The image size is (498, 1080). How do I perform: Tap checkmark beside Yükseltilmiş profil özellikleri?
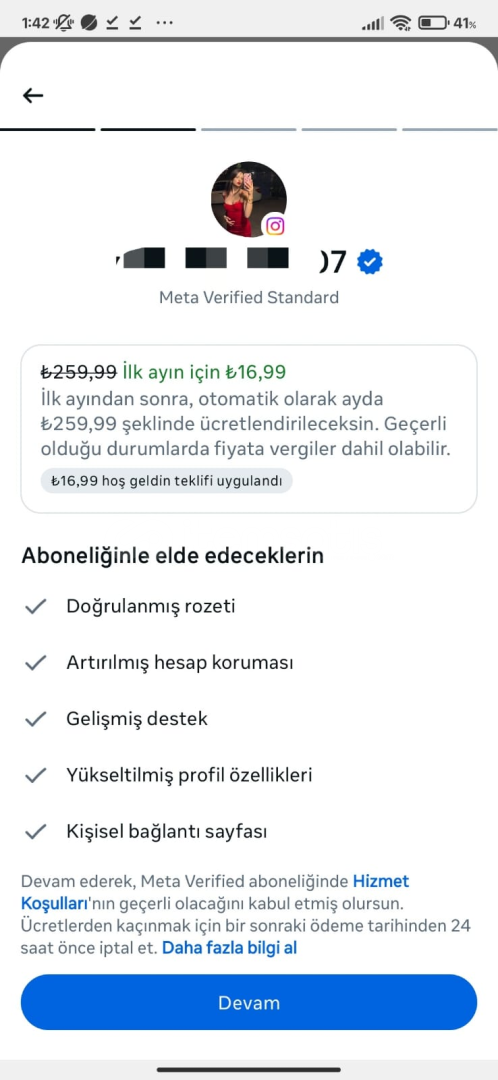coord(35,776)
